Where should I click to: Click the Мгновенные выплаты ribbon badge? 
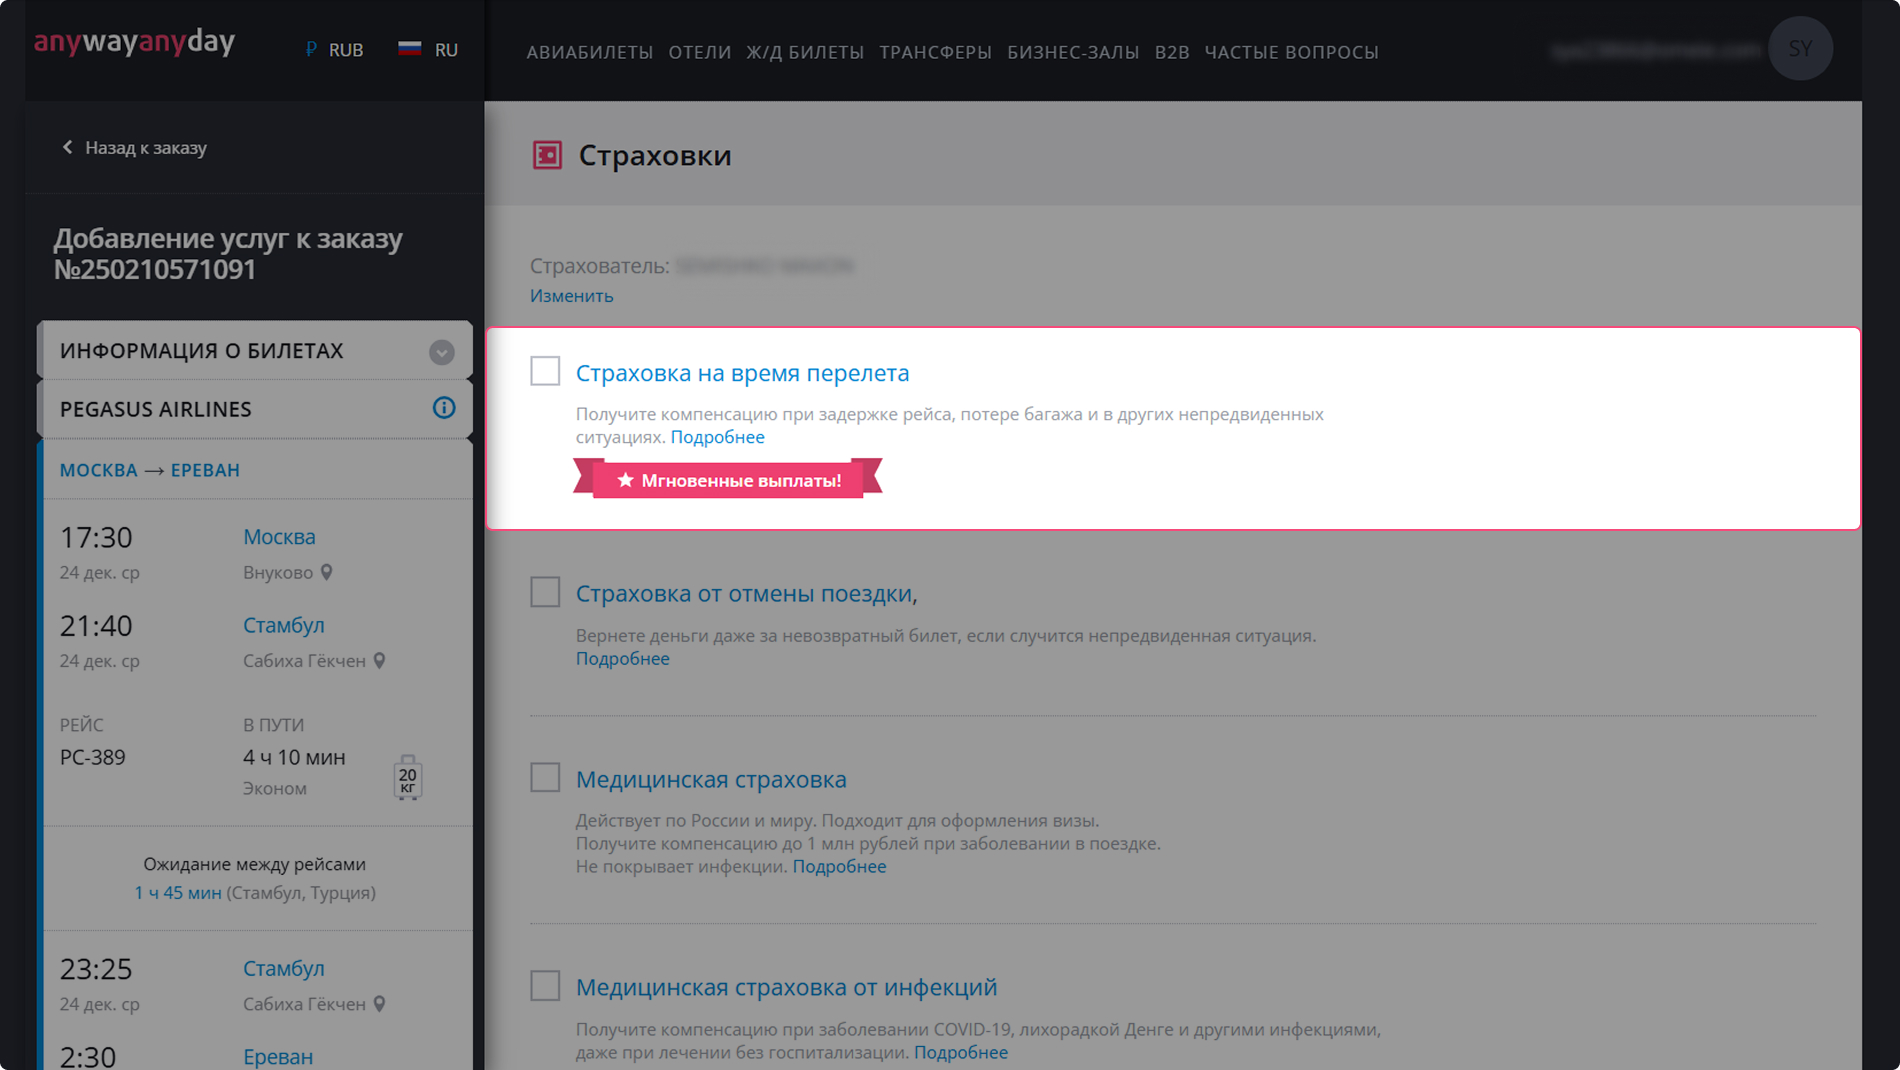point(728,480)
